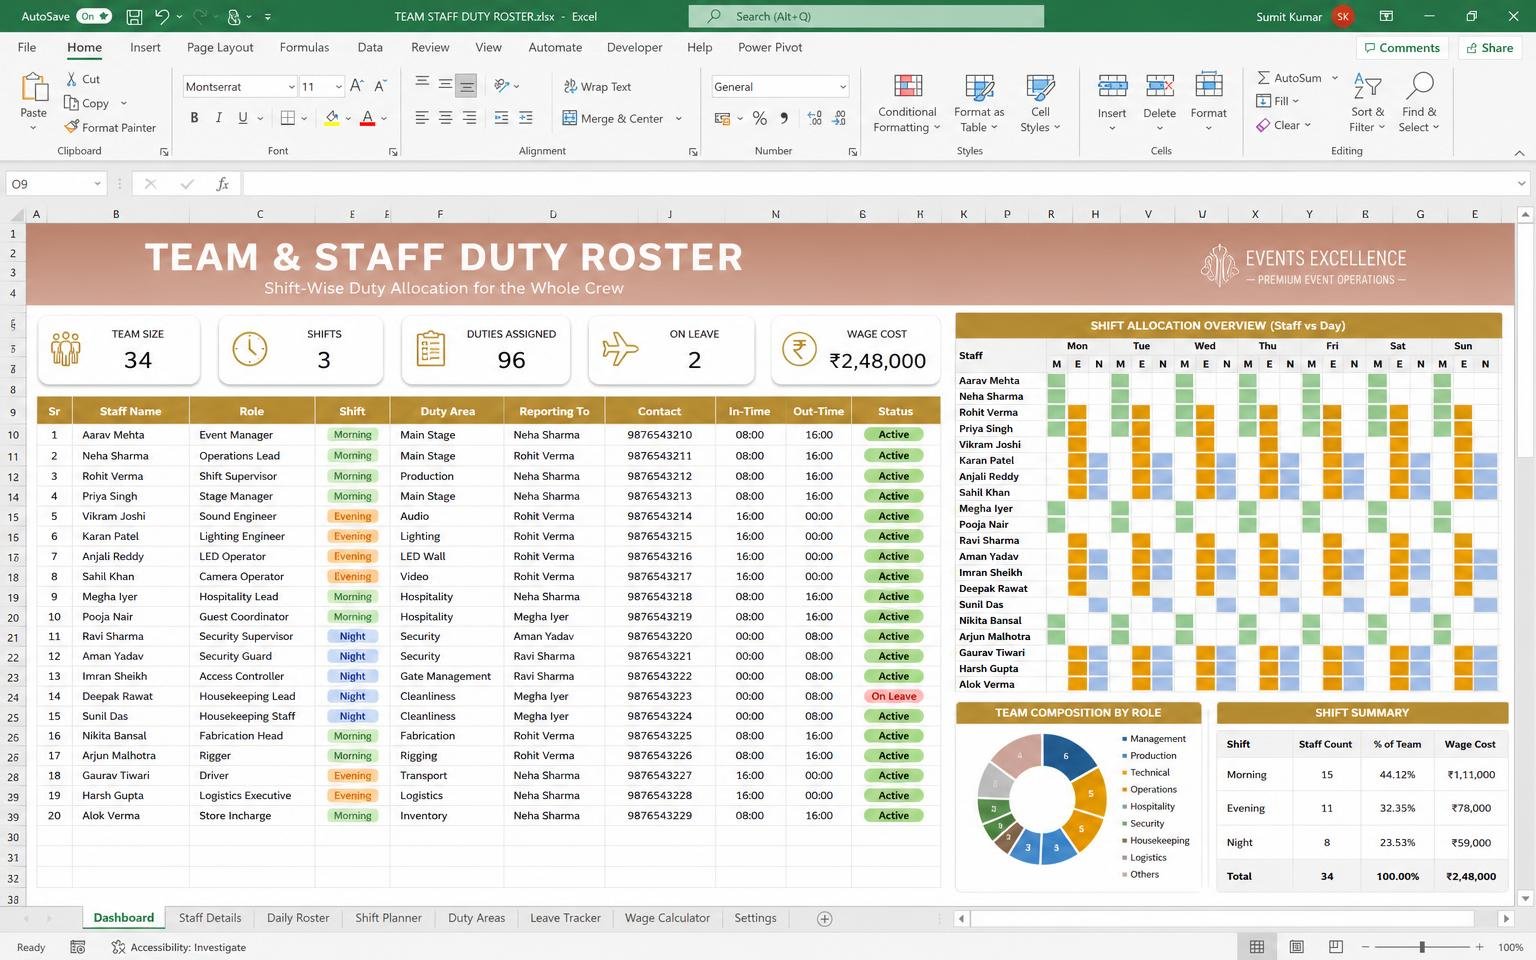Screen dimensions: 1536x960
Task: Expand the AutoSum dropdown arrow
Action: coord(1335,78)
